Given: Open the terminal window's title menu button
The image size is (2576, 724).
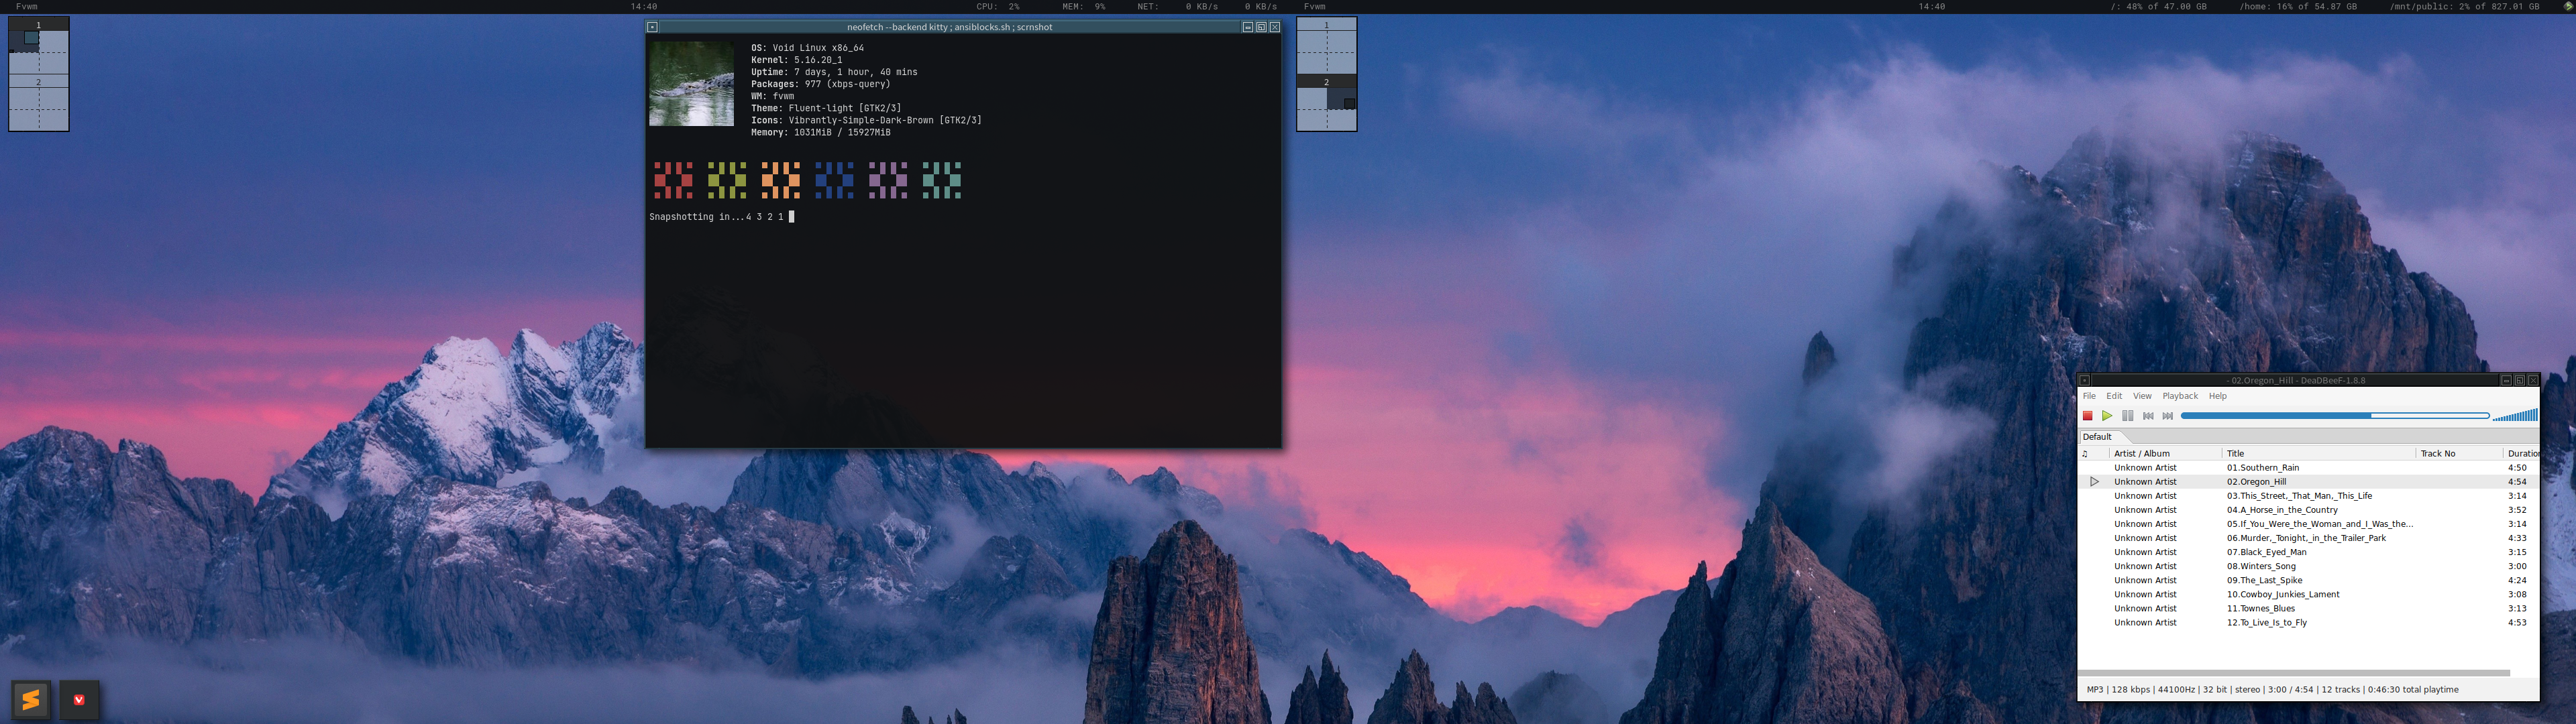Looking at the screenshot, I should click(x=652, y=27).
